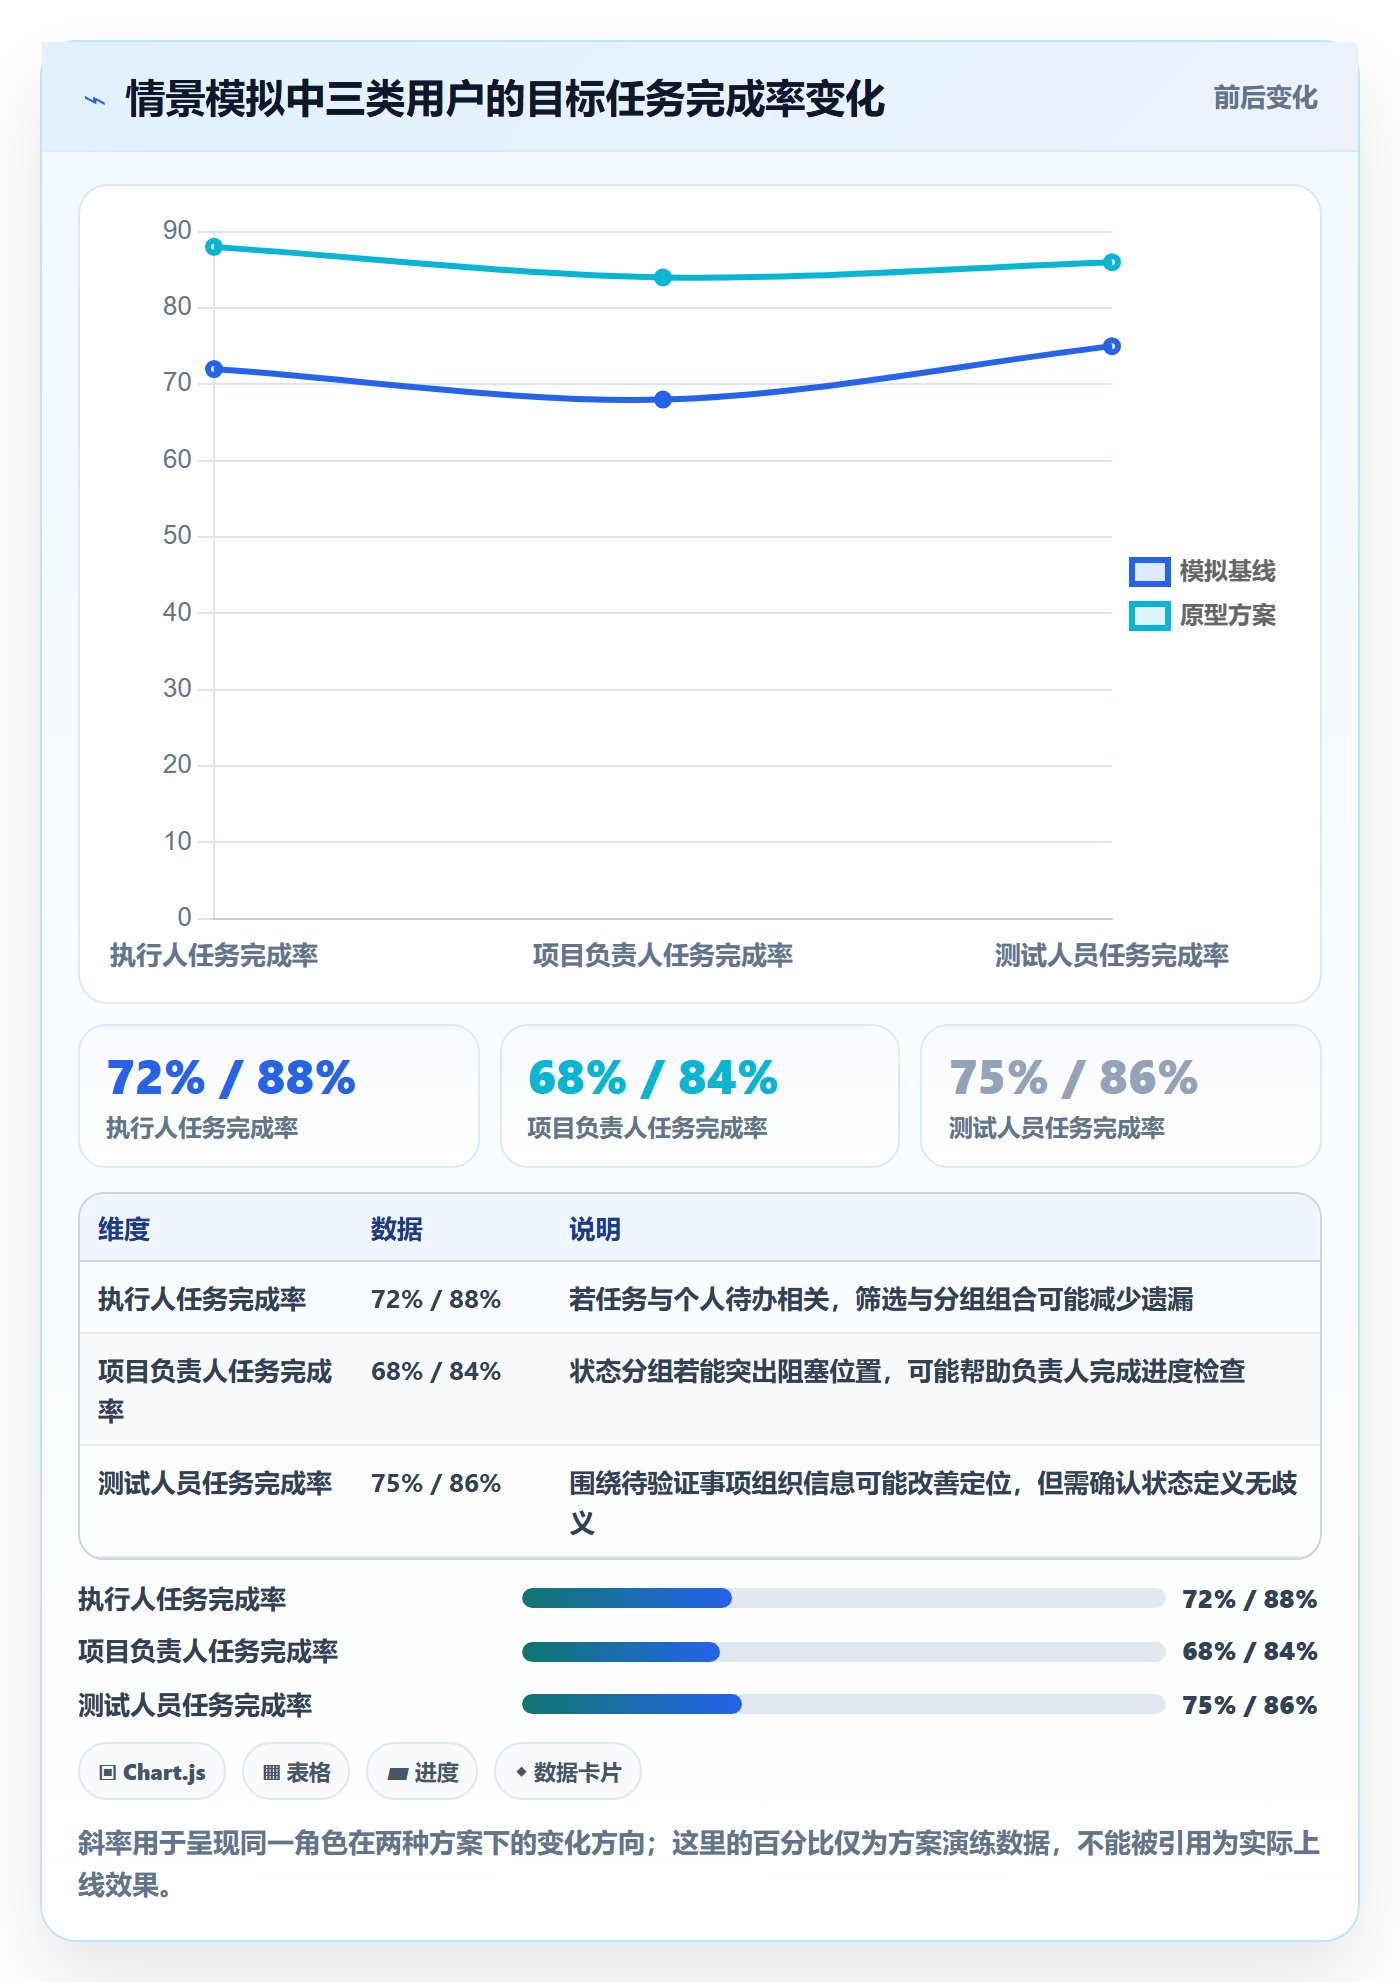Click the y-axis value 50 on the chart
The height and width of the screenshot is (1982, 1400).
(x=177, y=536)
